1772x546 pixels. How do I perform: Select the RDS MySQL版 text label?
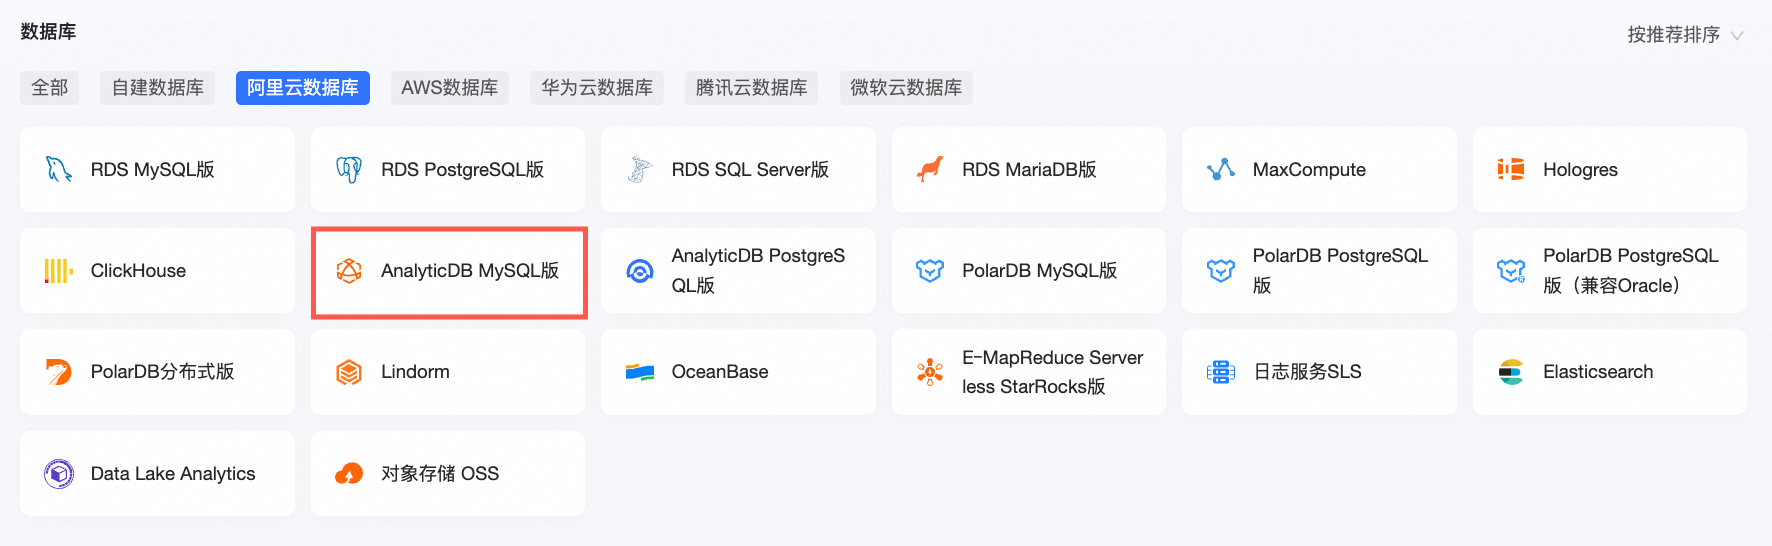tap(153, 170)
